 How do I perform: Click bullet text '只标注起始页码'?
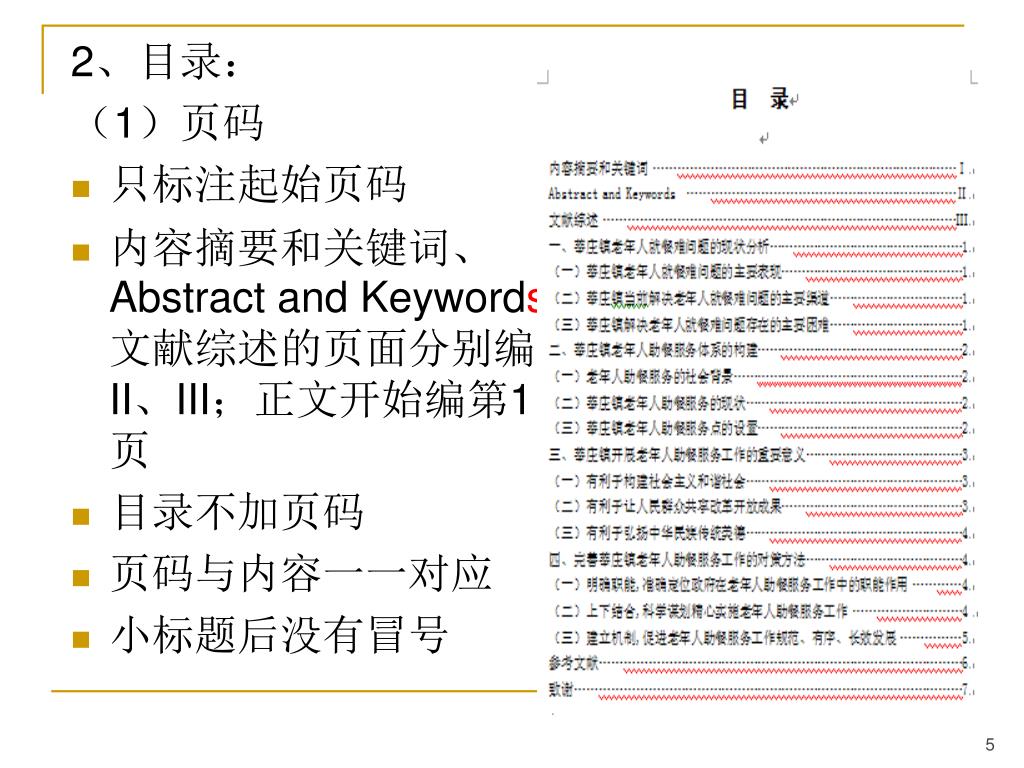[x=259, y=184]
